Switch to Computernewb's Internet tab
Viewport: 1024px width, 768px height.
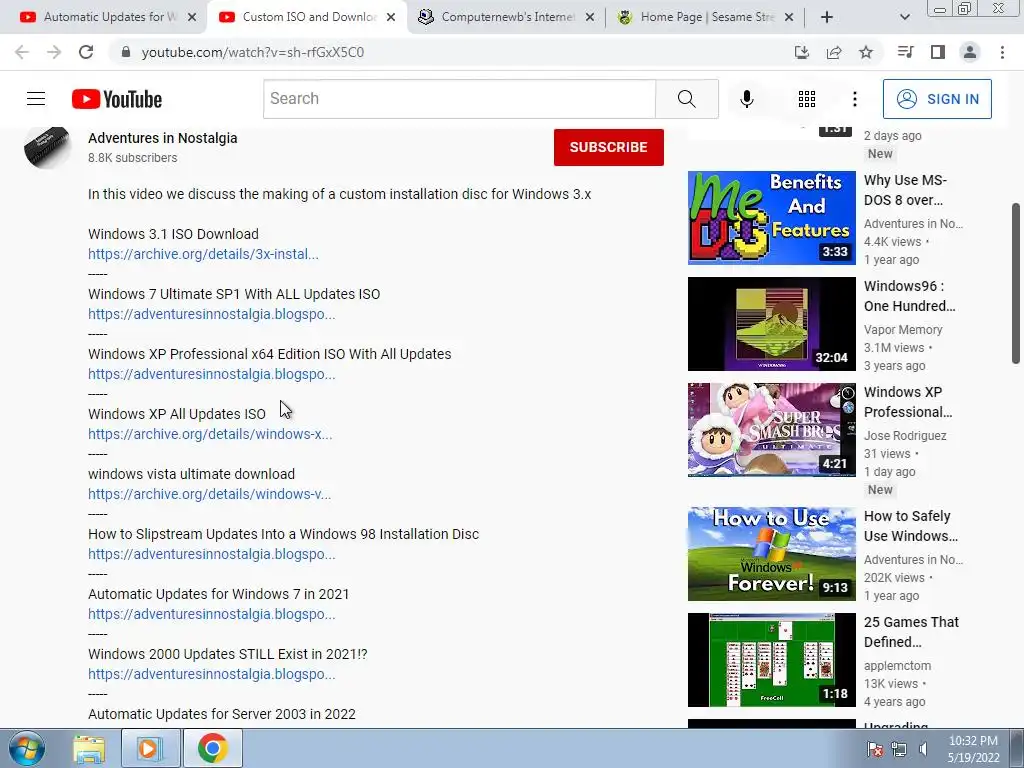pos(505,17)
